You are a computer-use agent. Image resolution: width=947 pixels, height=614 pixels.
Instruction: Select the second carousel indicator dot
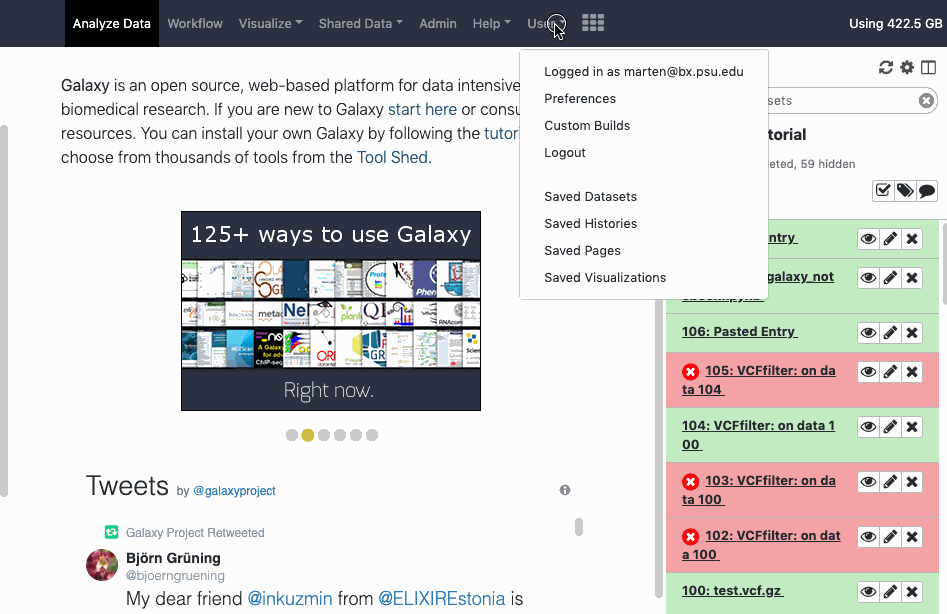pyautogui.click(x=308, y=435)
